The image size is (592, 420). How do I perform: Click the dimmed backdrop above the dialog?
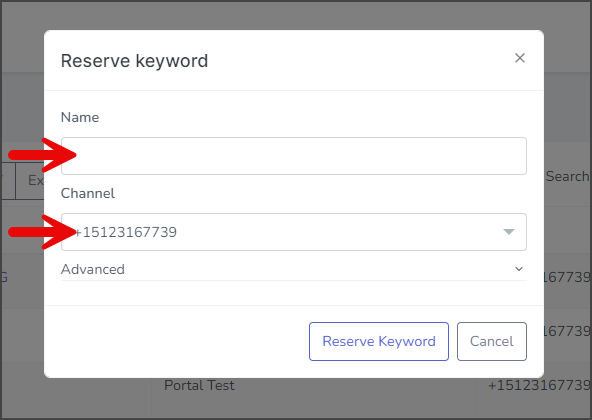[294, 15]
